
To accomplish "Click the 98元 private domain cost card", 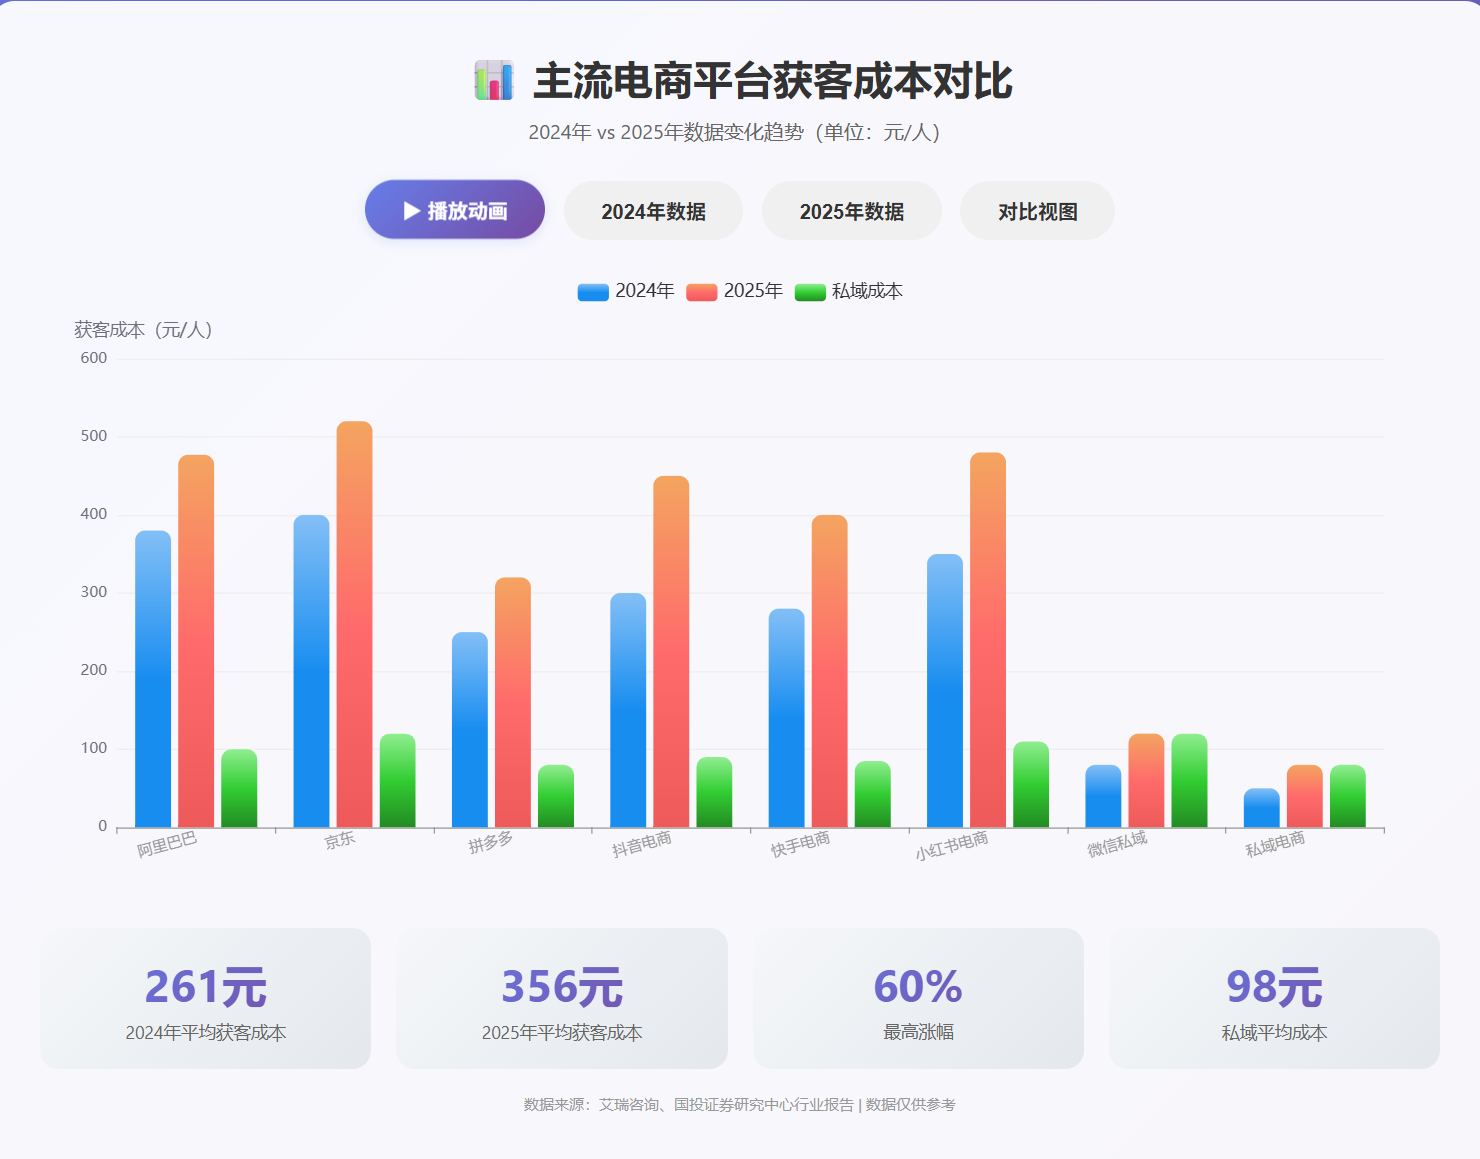I will tap(1274, 999).
